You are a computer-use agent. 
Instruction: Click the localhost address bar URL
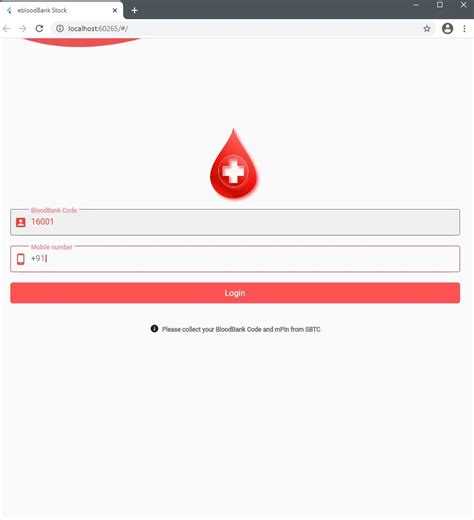pos(98,29)
